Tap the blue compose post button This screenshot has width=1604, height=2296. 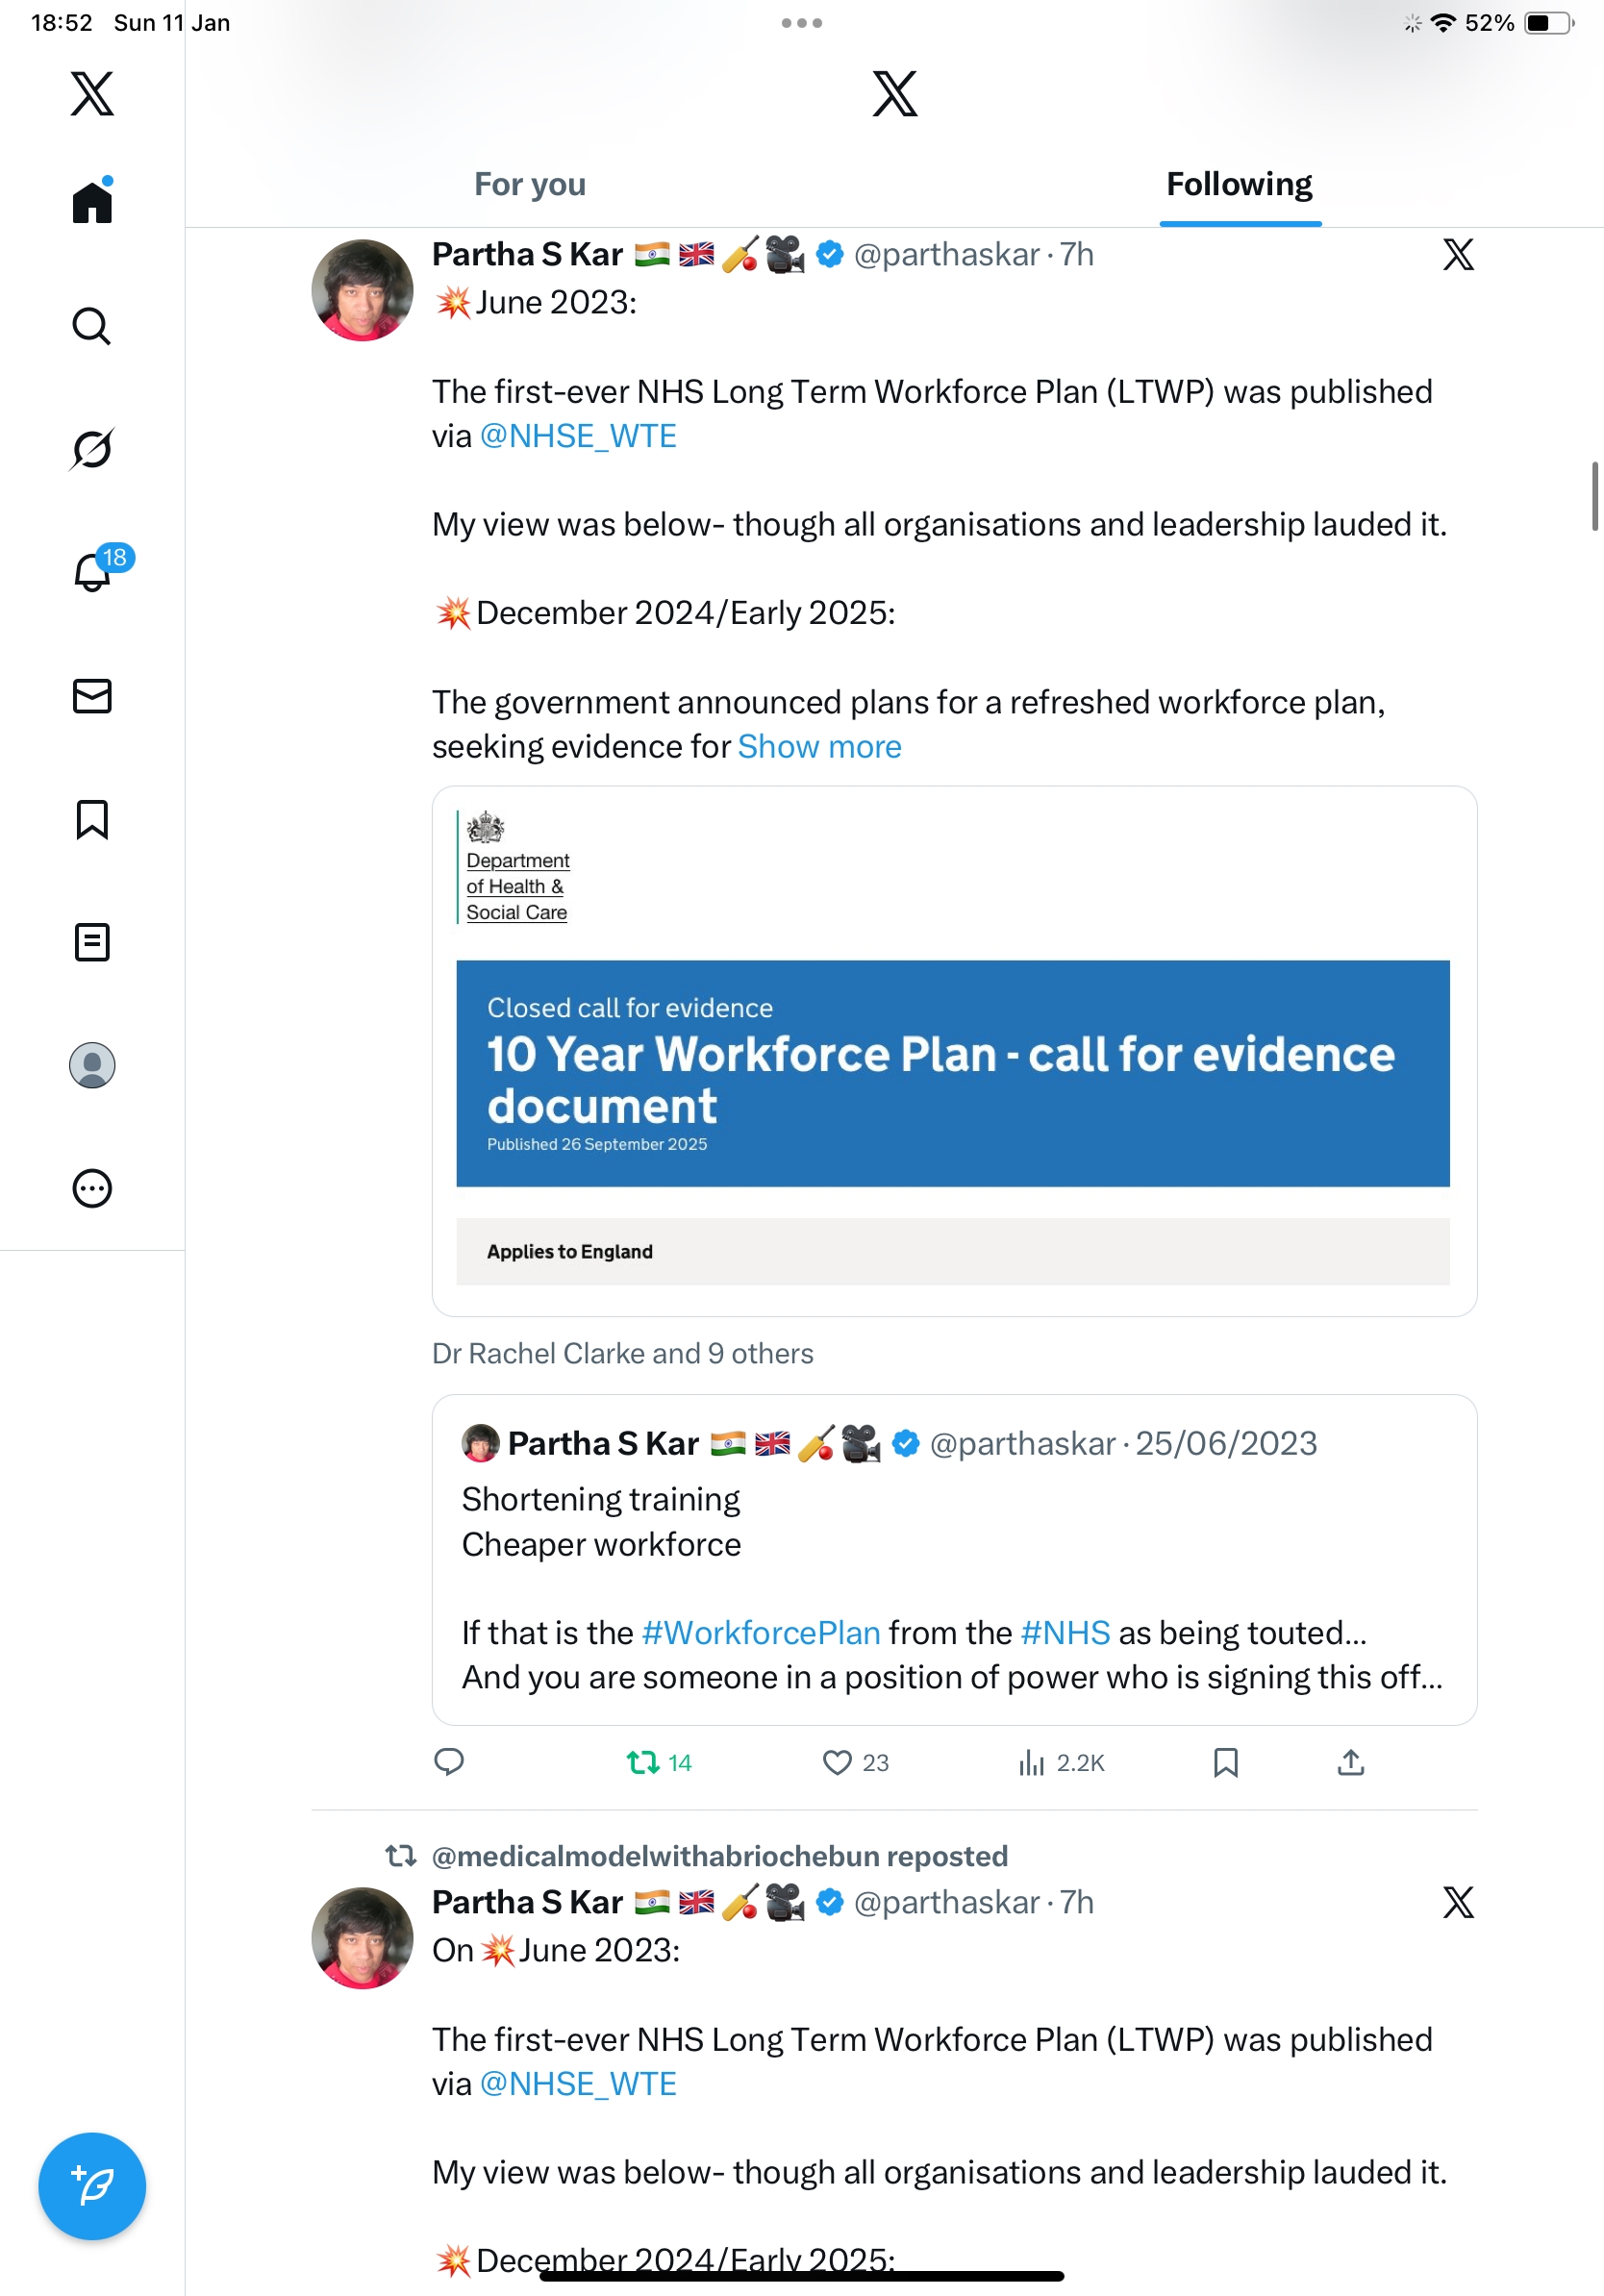[92, 2186]
